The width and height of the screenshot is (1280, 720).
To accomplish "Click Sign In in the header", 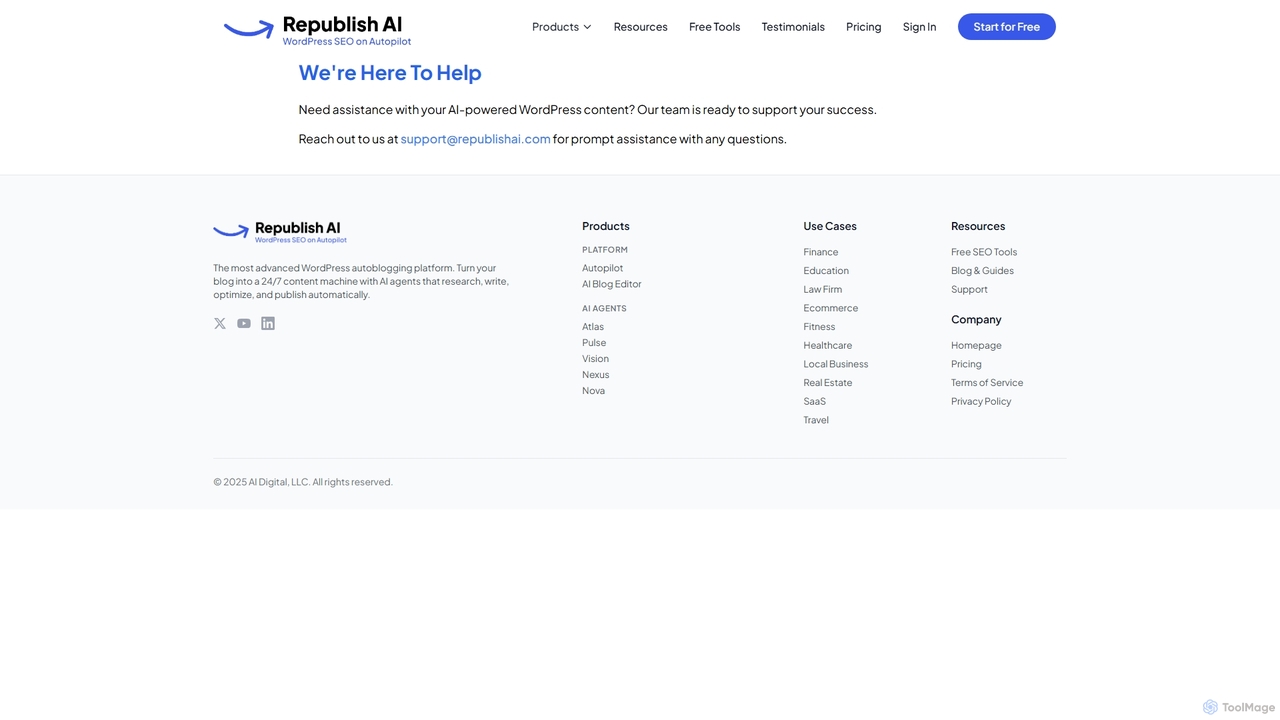I will pos(920,27).
